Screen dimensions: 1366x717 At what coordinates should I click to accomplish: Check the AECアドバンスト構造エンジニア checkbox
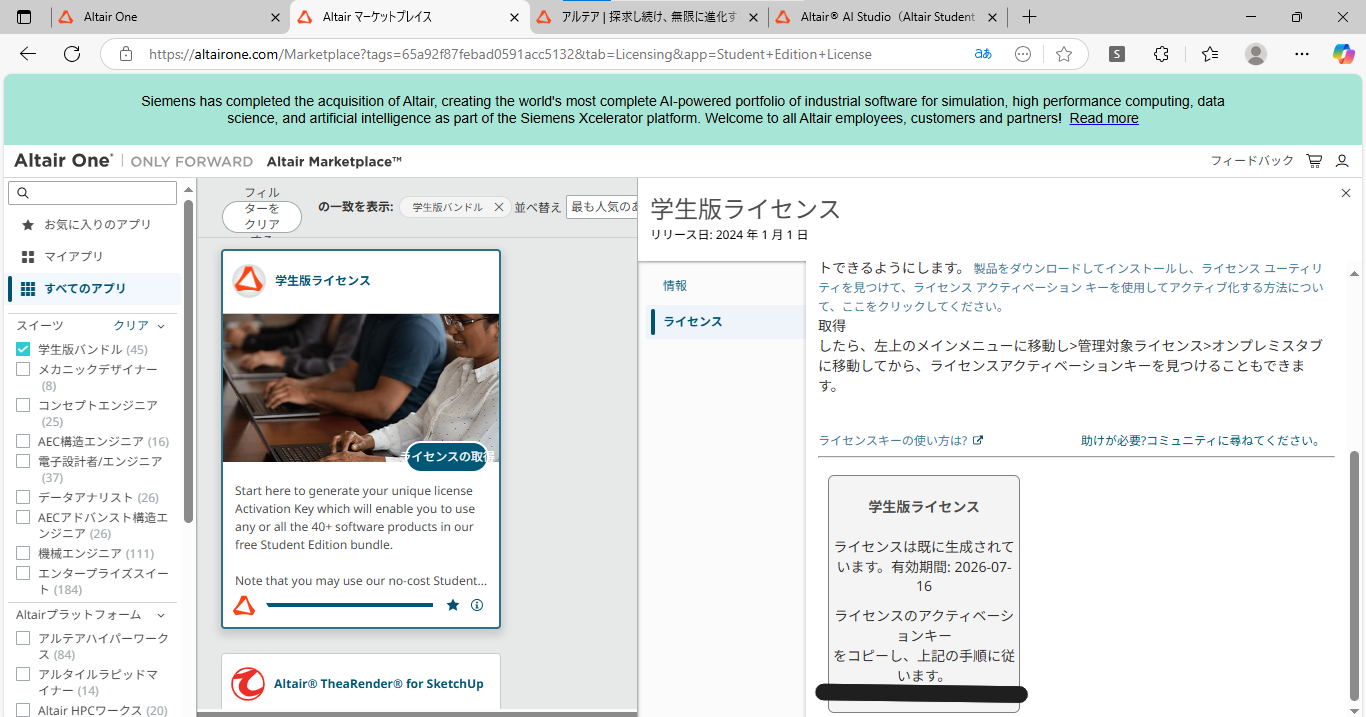tap(23, 517)
